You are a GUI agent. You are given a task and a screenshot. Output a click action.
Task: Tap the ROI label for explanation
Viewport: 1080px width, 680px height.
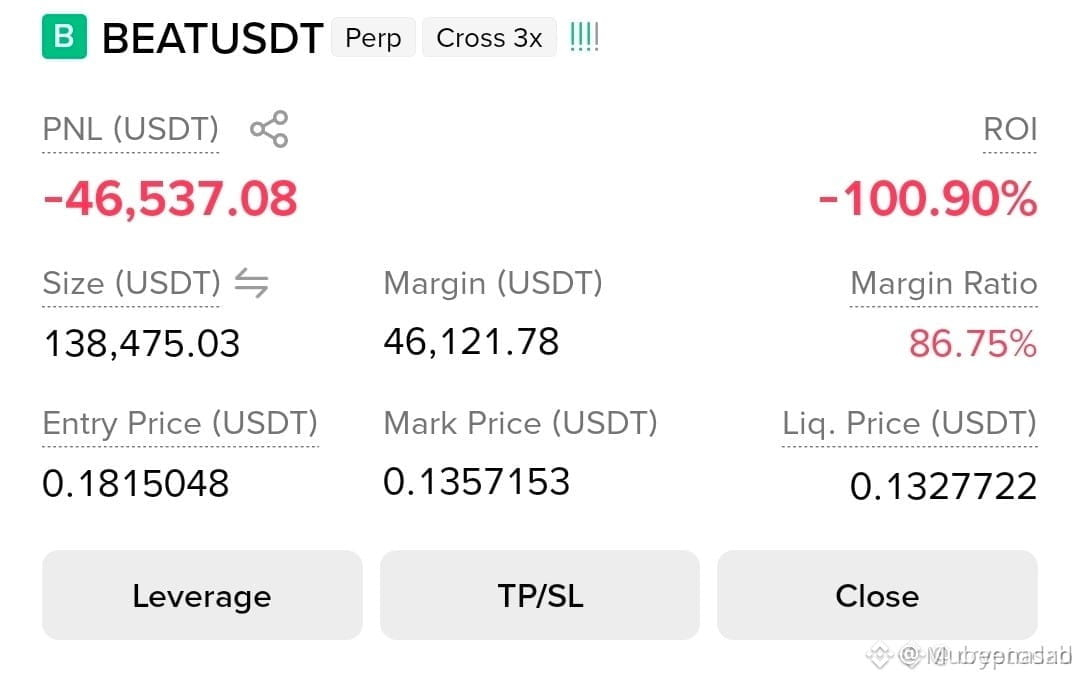(x=1010, y=130)
